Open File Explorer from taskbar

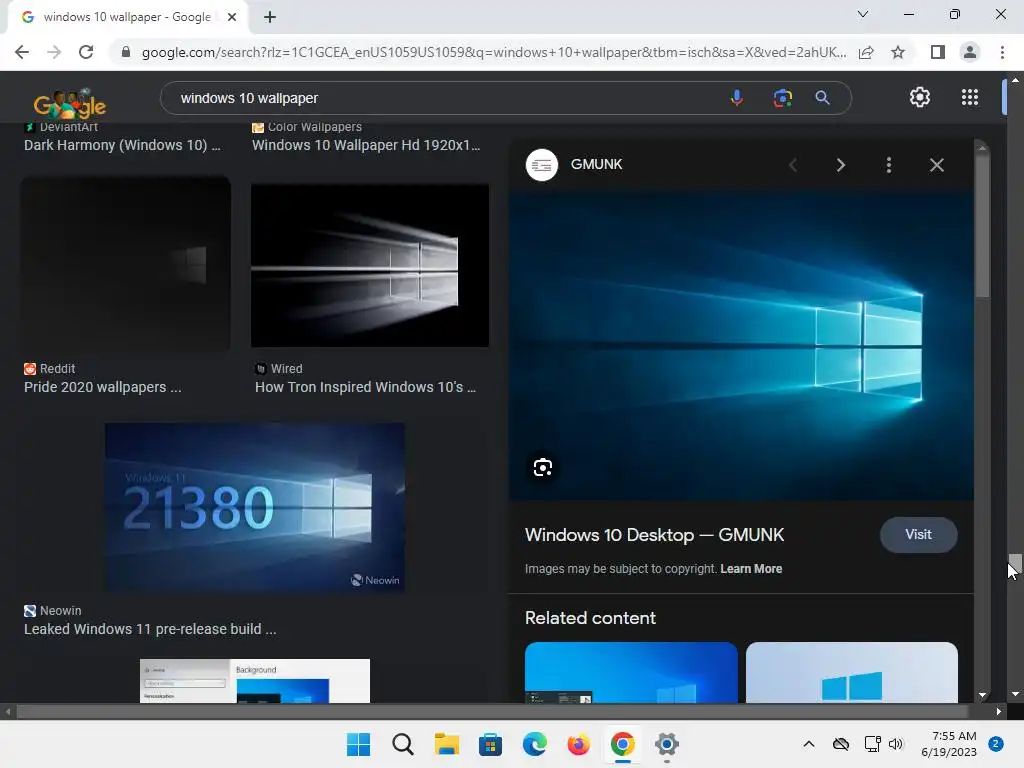(447, 744)
